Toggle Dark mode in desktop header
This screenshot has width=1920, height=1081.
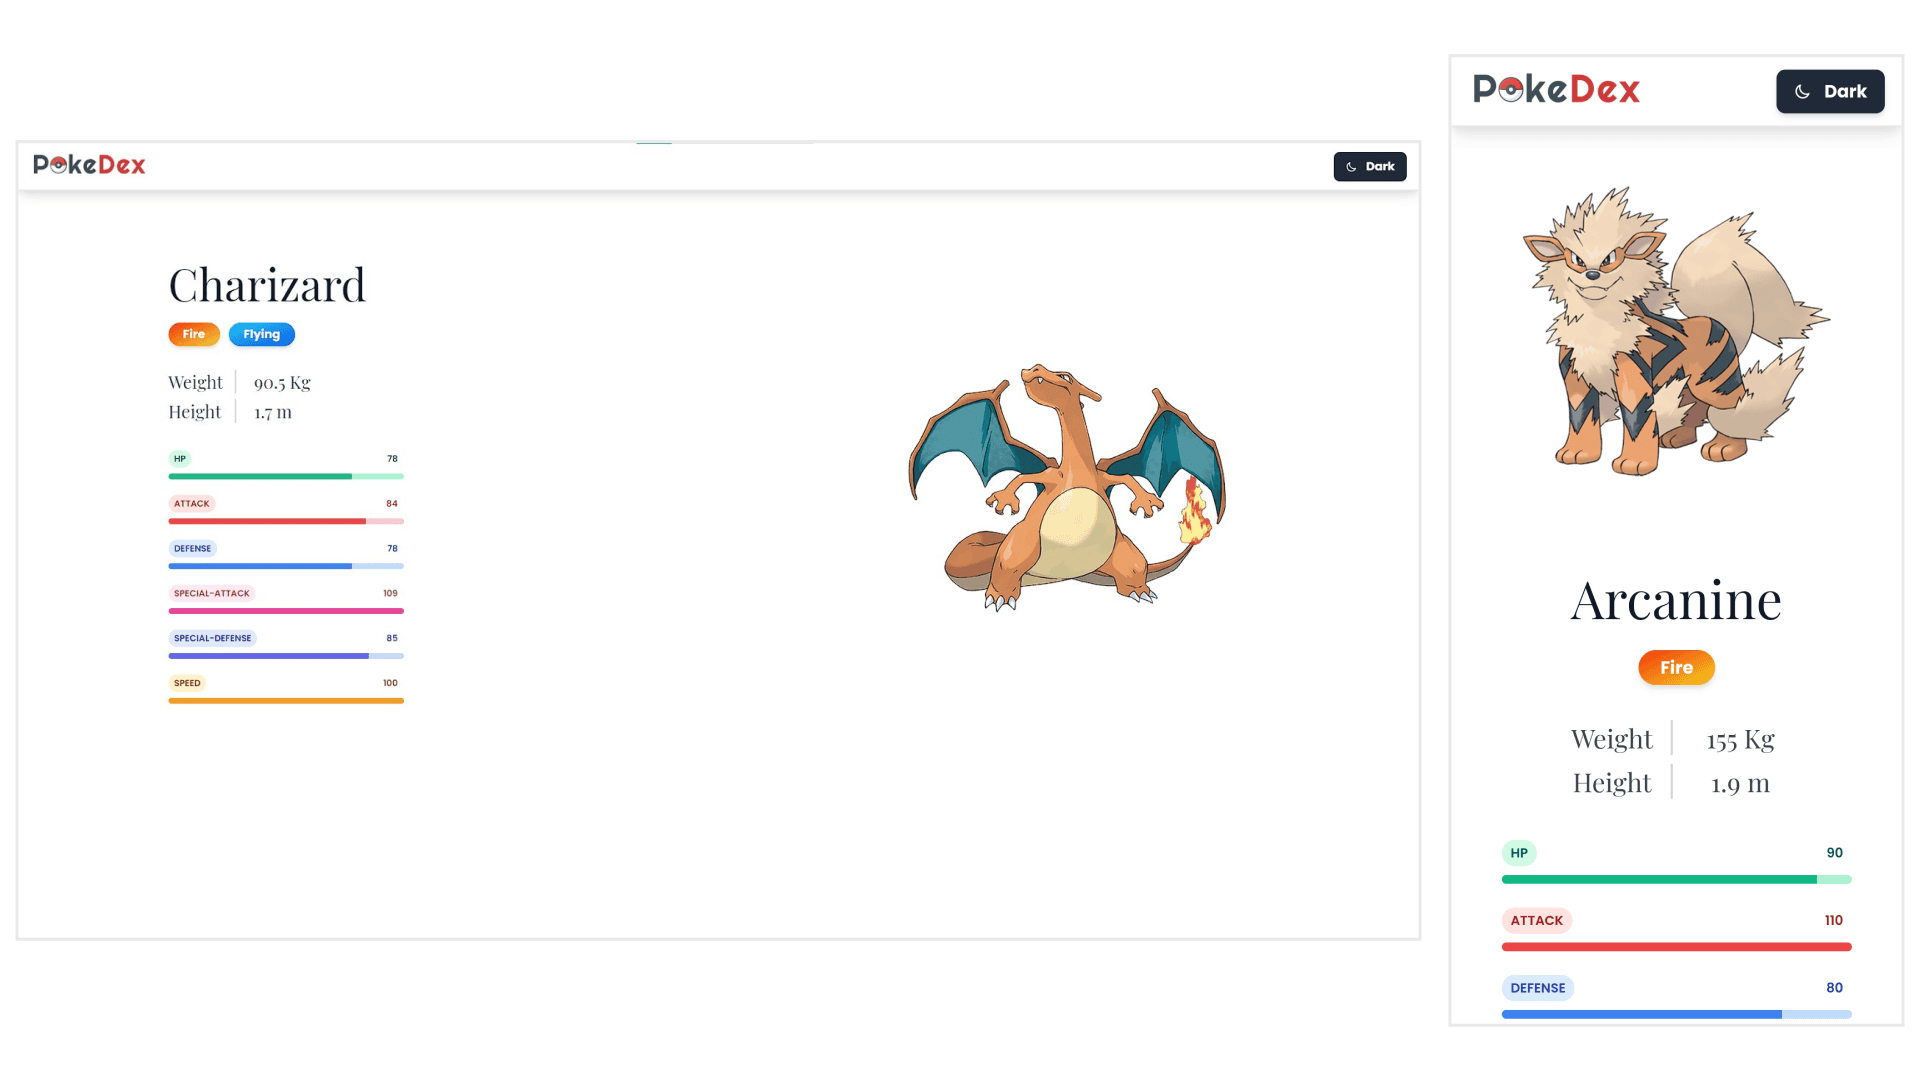(x=1369, y=167)
